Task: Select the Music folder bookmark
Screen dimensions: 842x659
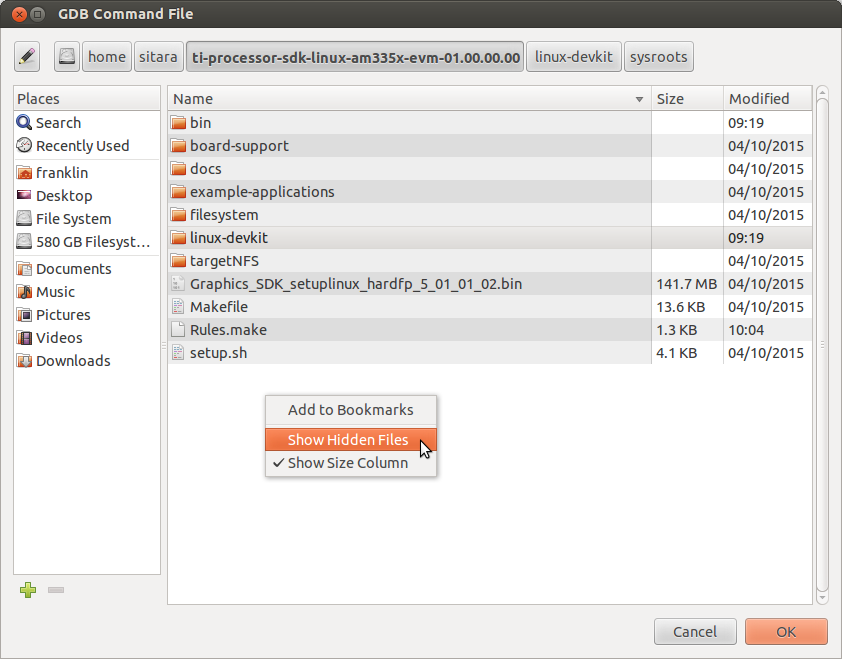Action: pos(55,291)
